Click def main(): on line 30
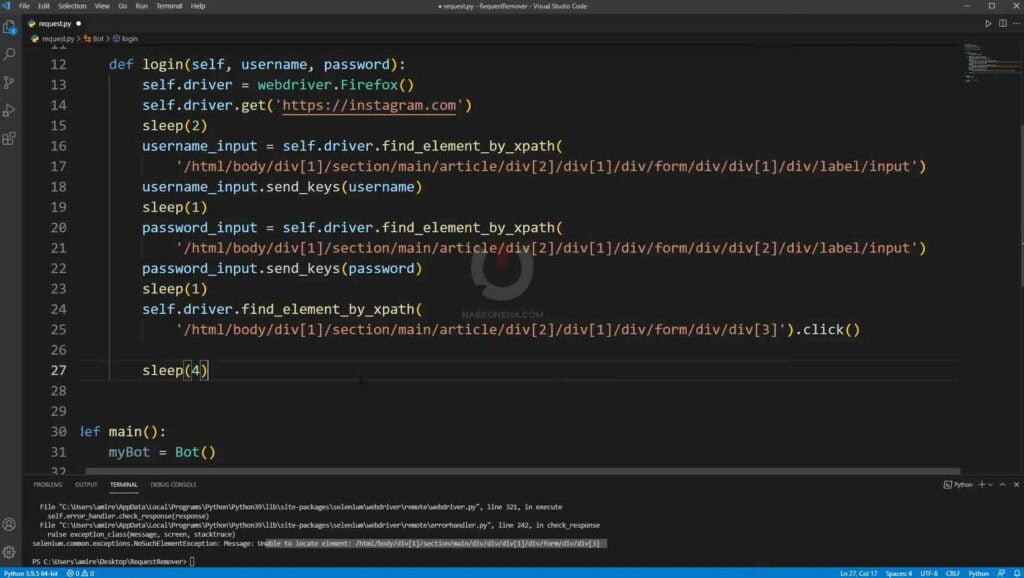 tap(123, 432)
